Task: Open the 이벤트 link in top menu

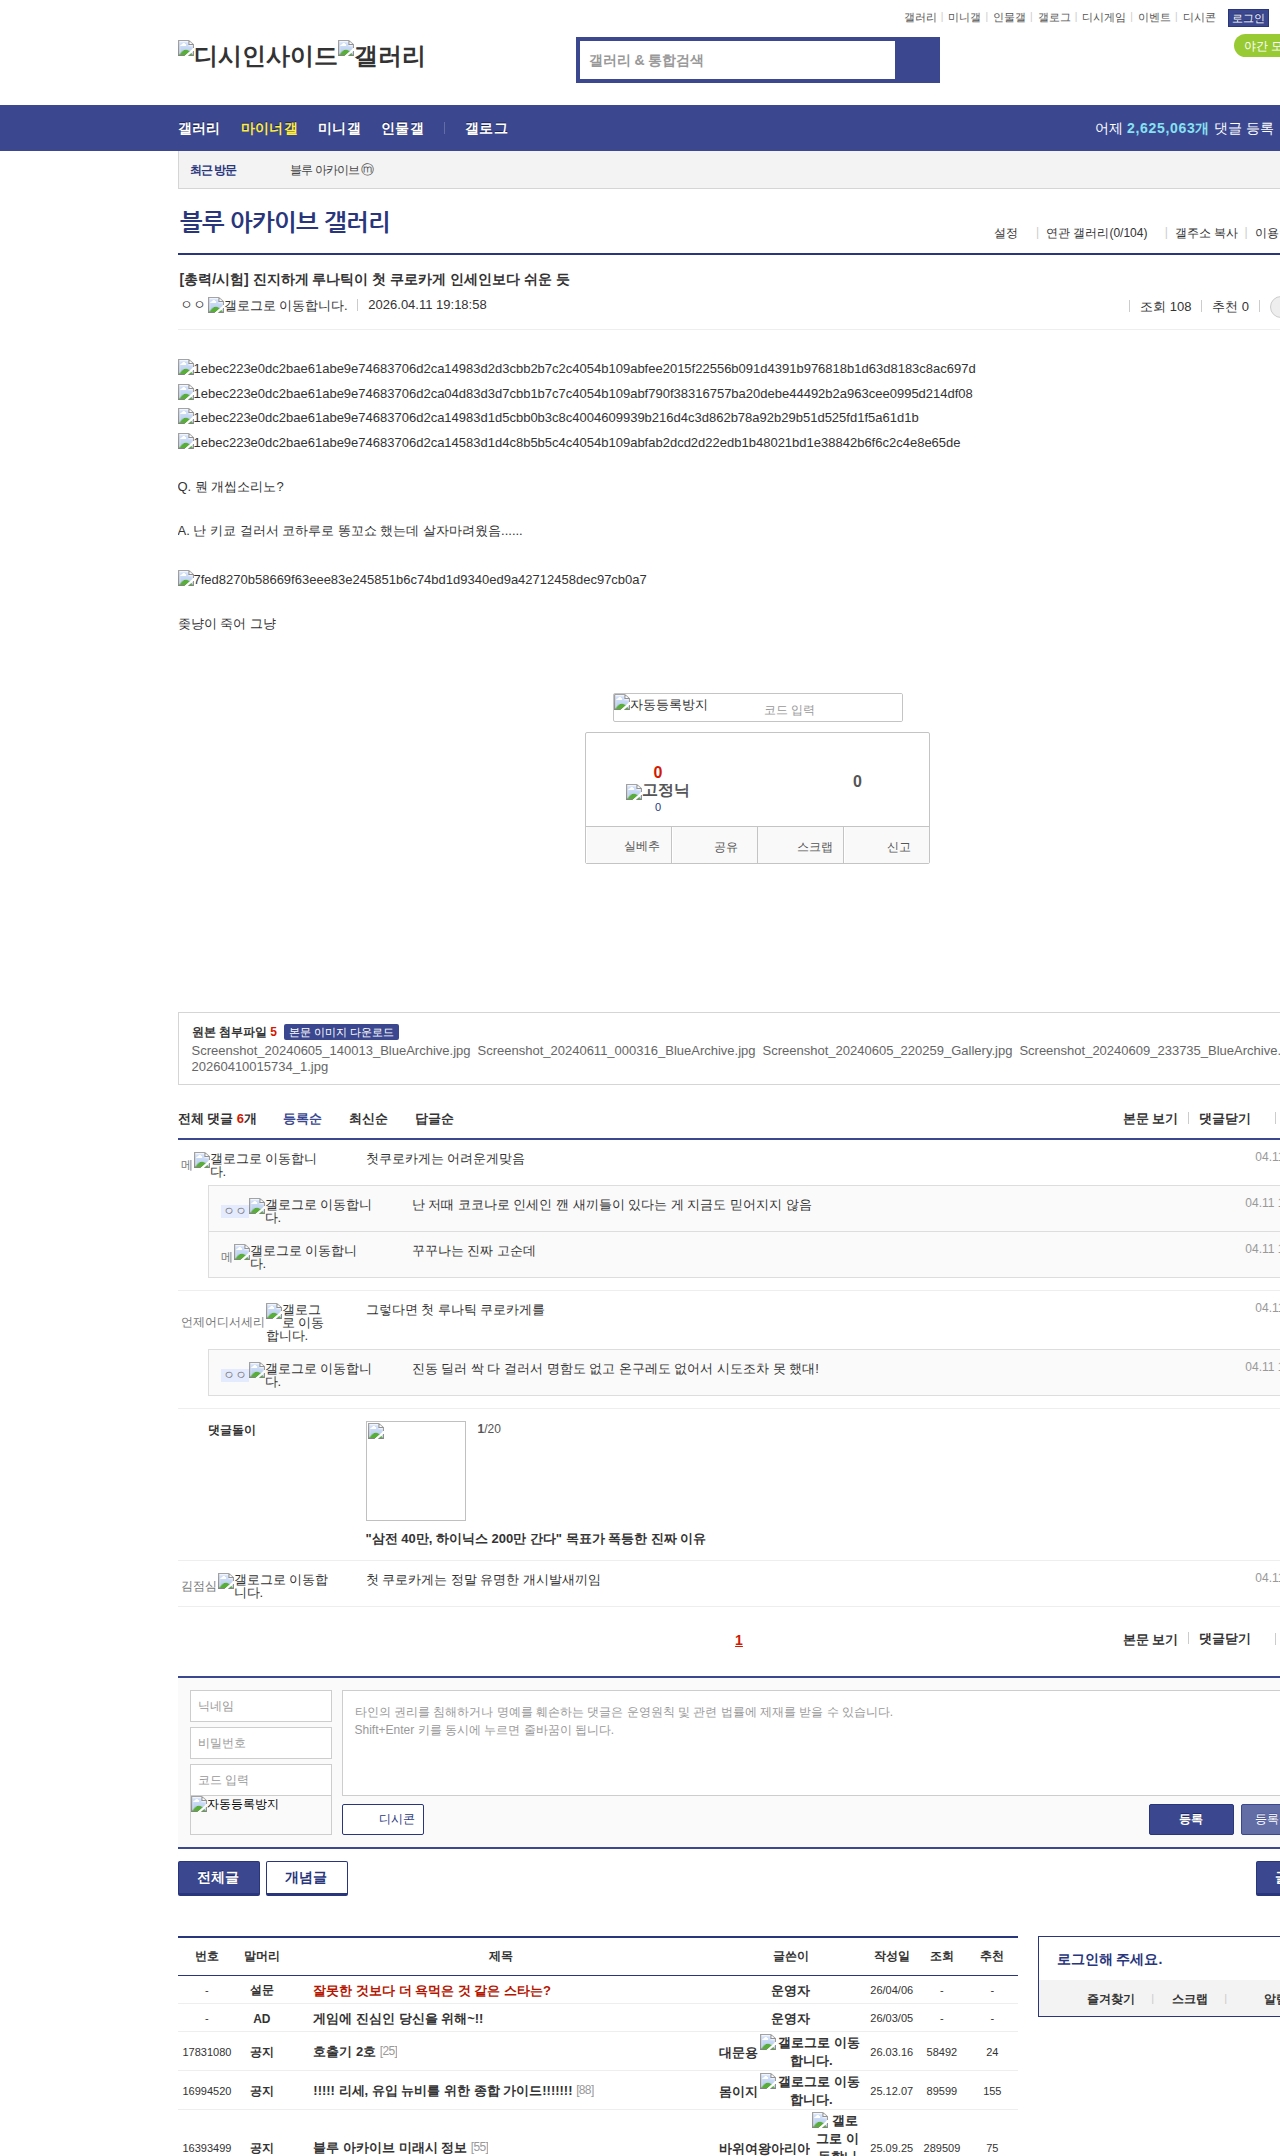Action: (x=1154, y=18)
